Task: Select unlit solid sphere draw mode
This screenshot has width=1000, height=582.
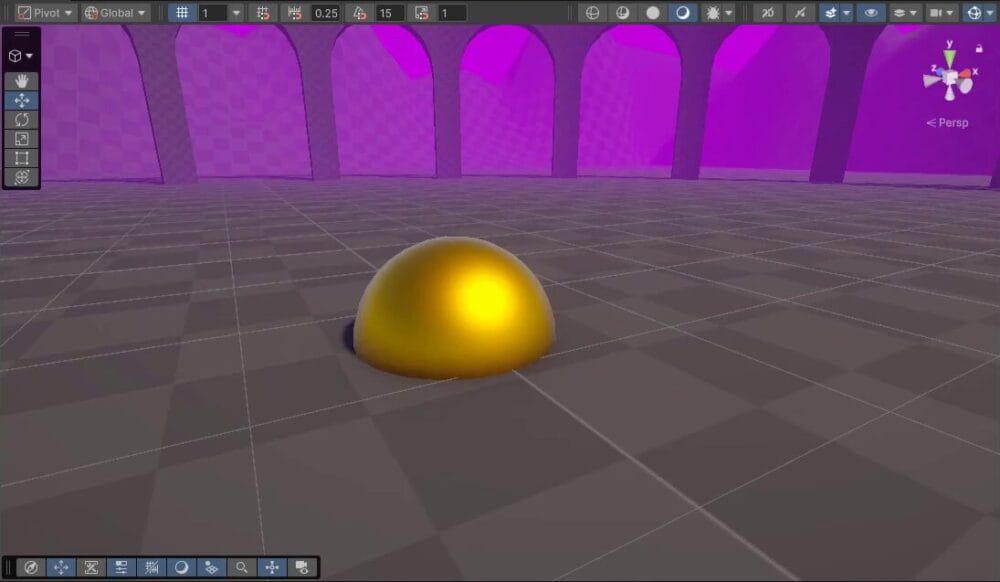Action: pos(652,13)
